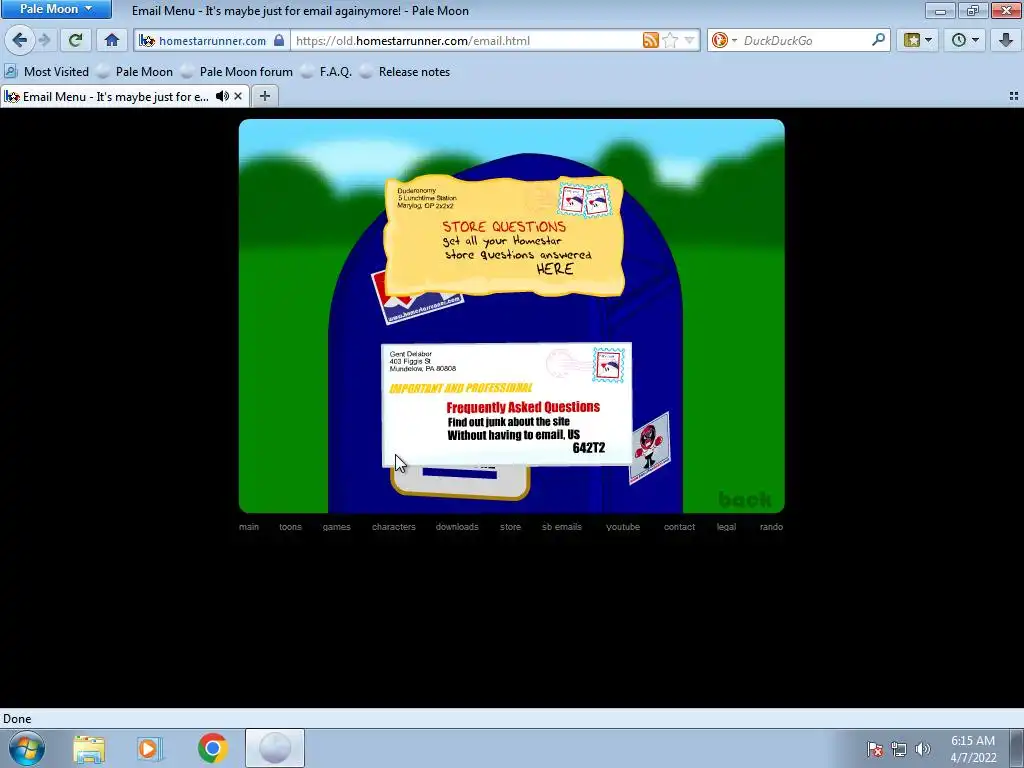Open the Windows Start menu
The width and height of the screenshot is (1024, 768).
click(27, 748)
